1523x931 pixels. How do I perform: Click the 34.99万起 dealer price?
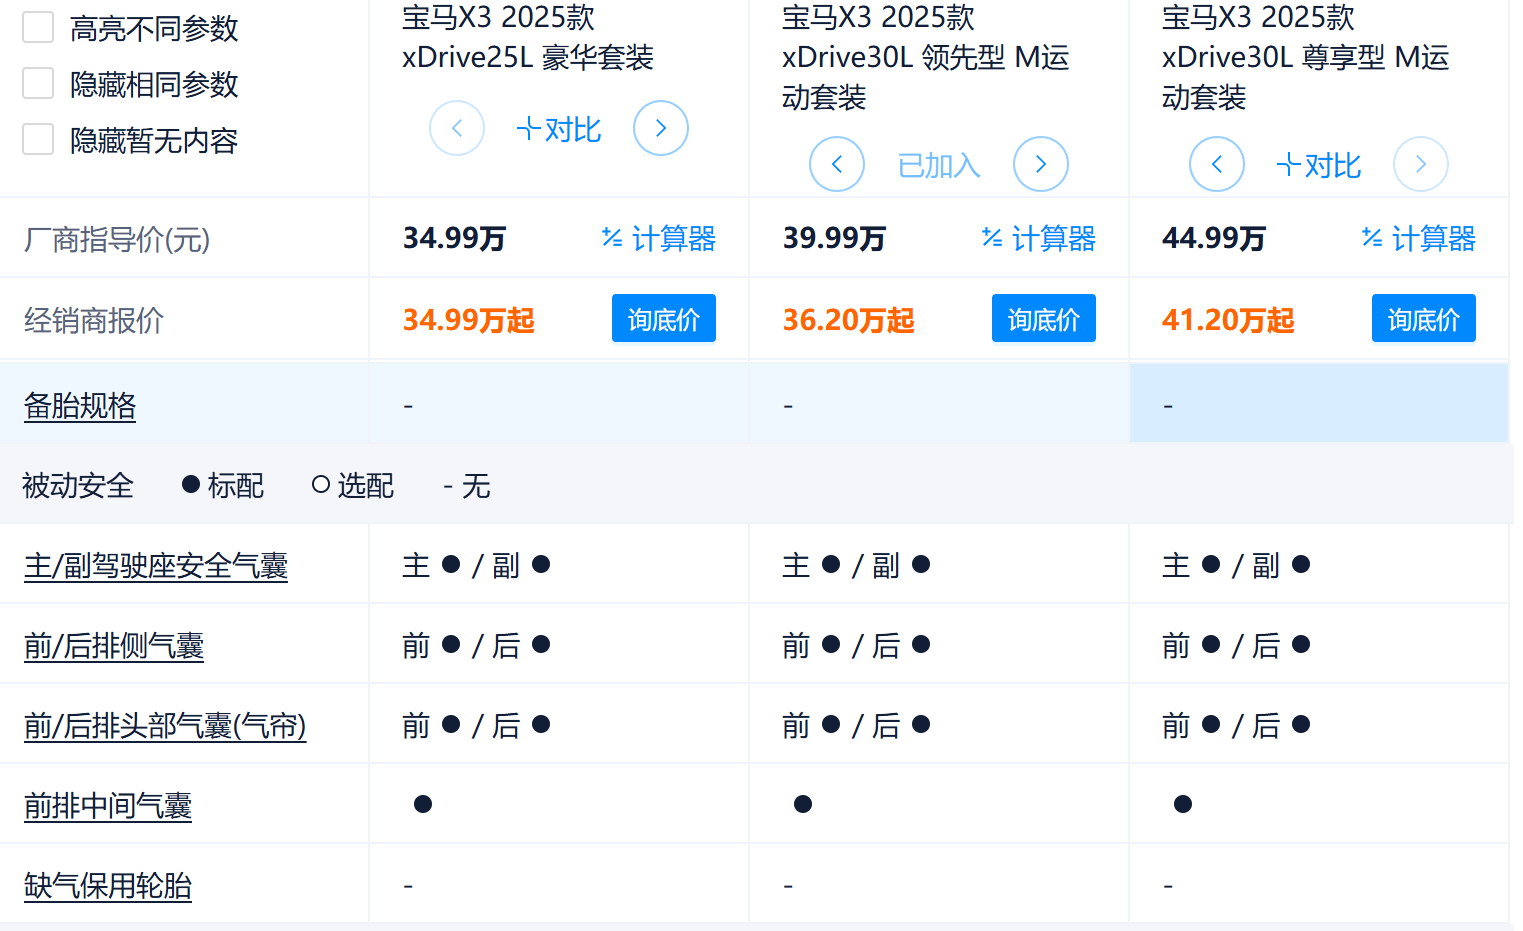(469, 319)
